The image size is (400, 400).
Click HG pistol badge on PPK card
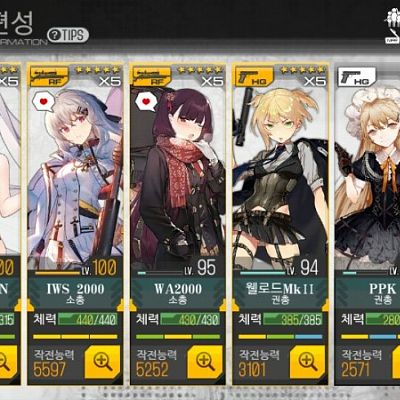pos(357,76)
